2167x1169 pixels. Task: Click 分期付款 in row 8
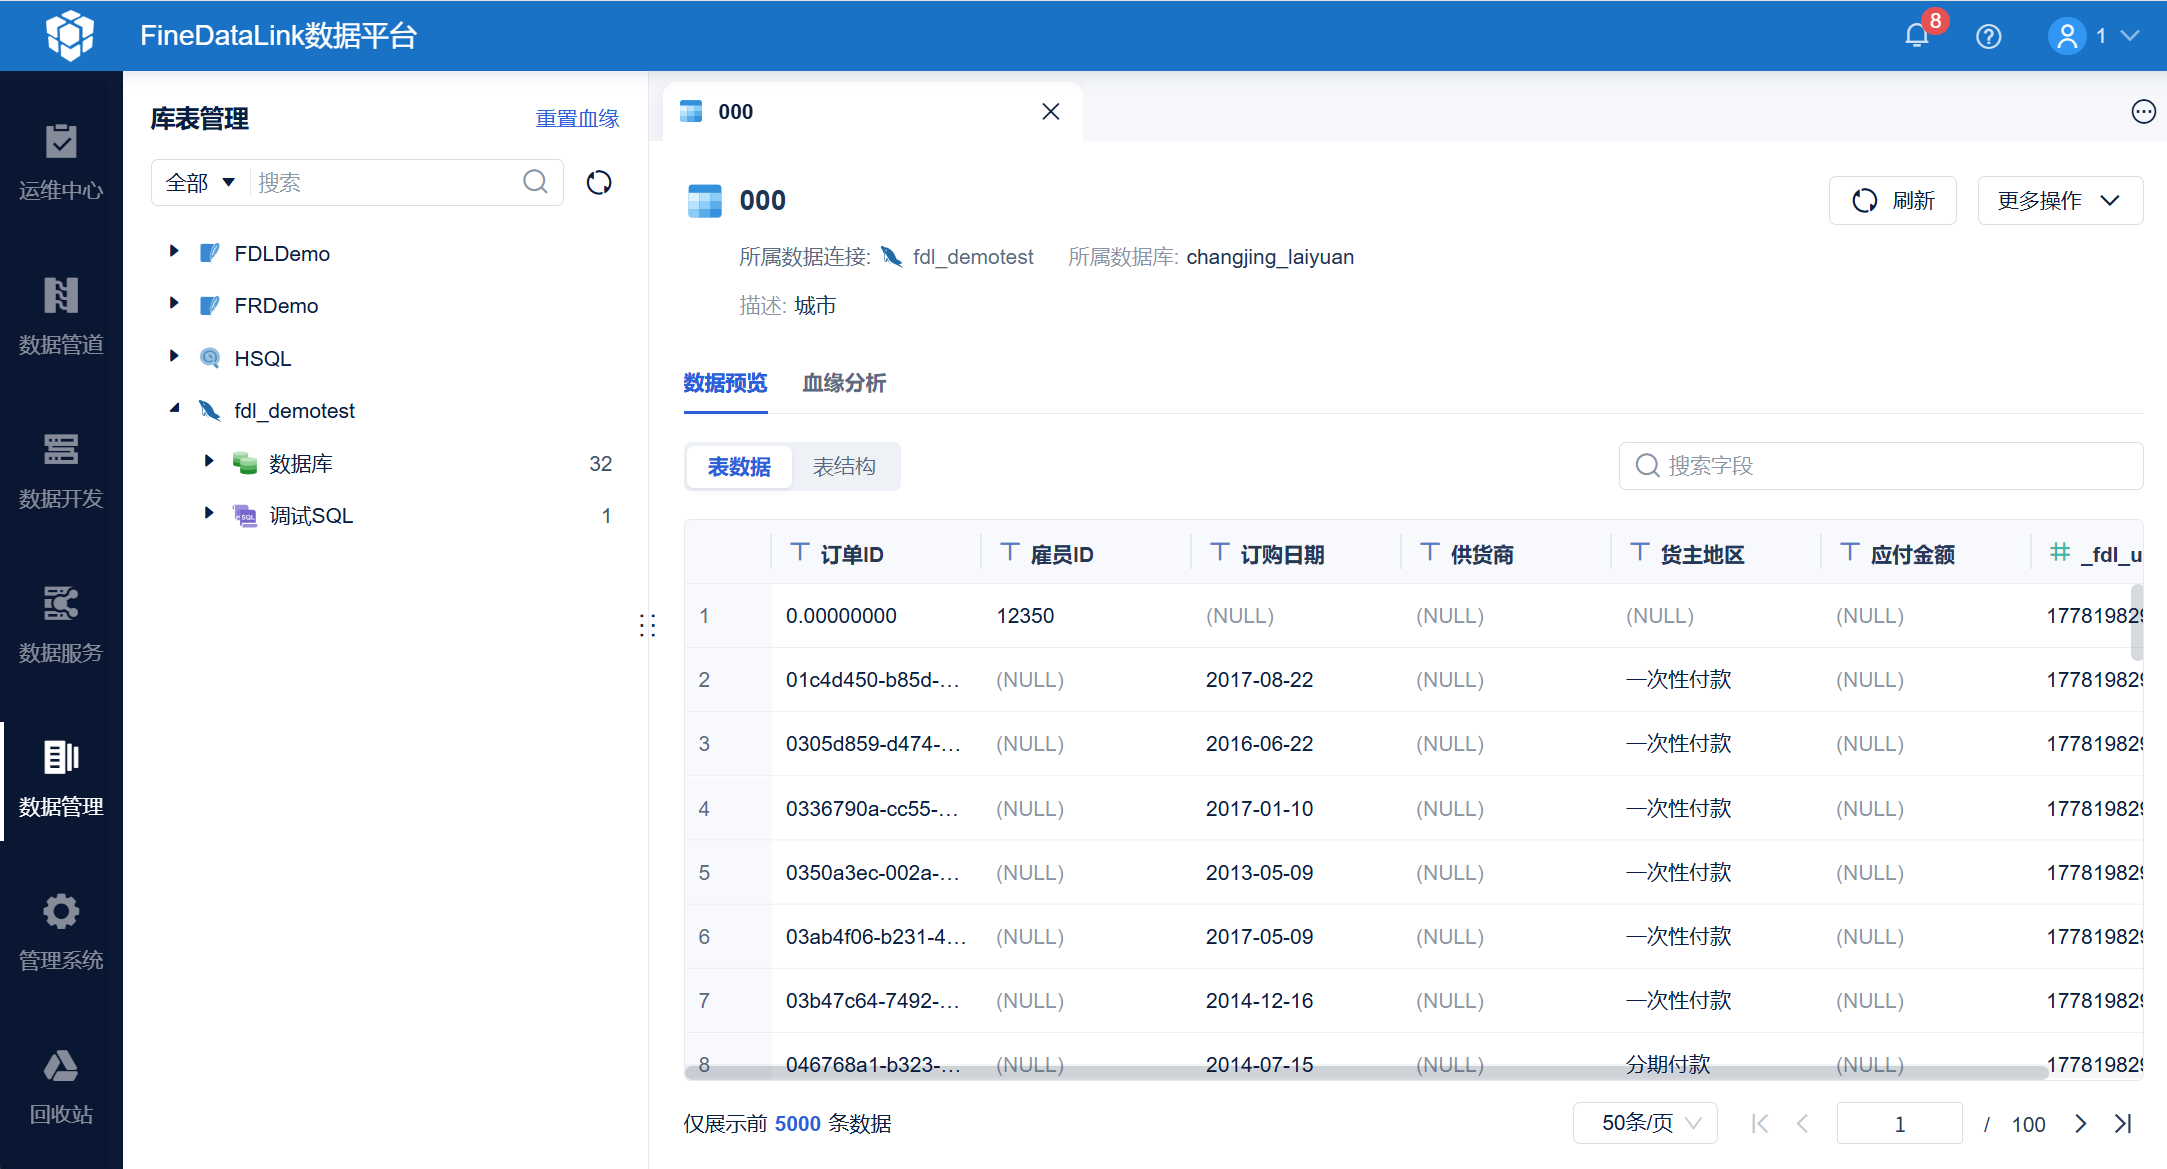tap(1668, 1064)
